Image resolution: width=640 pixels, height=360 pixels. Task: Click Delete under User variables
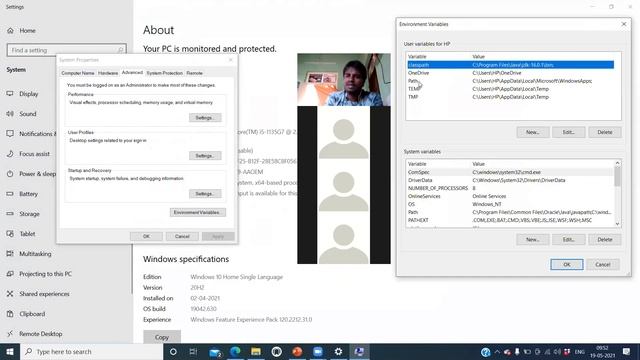pos(604,132)
